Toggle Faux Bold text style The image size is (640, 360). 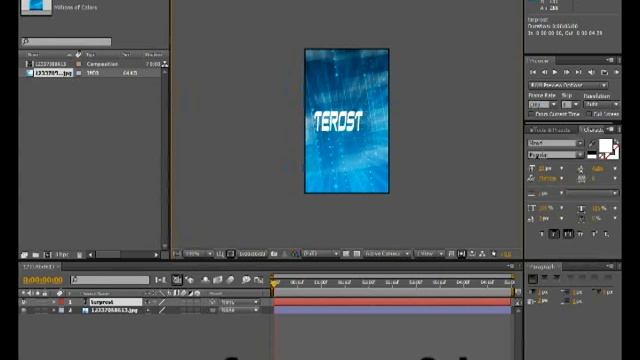542,234
